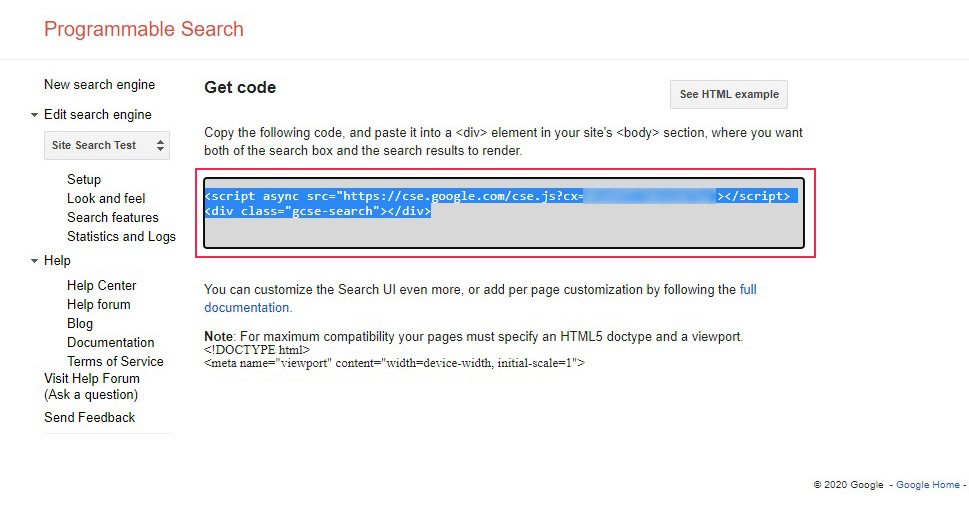The width and height of the screenshot is (969, 518).
Task: Open the Documentation sidebar link
Action: click(111, 342)
